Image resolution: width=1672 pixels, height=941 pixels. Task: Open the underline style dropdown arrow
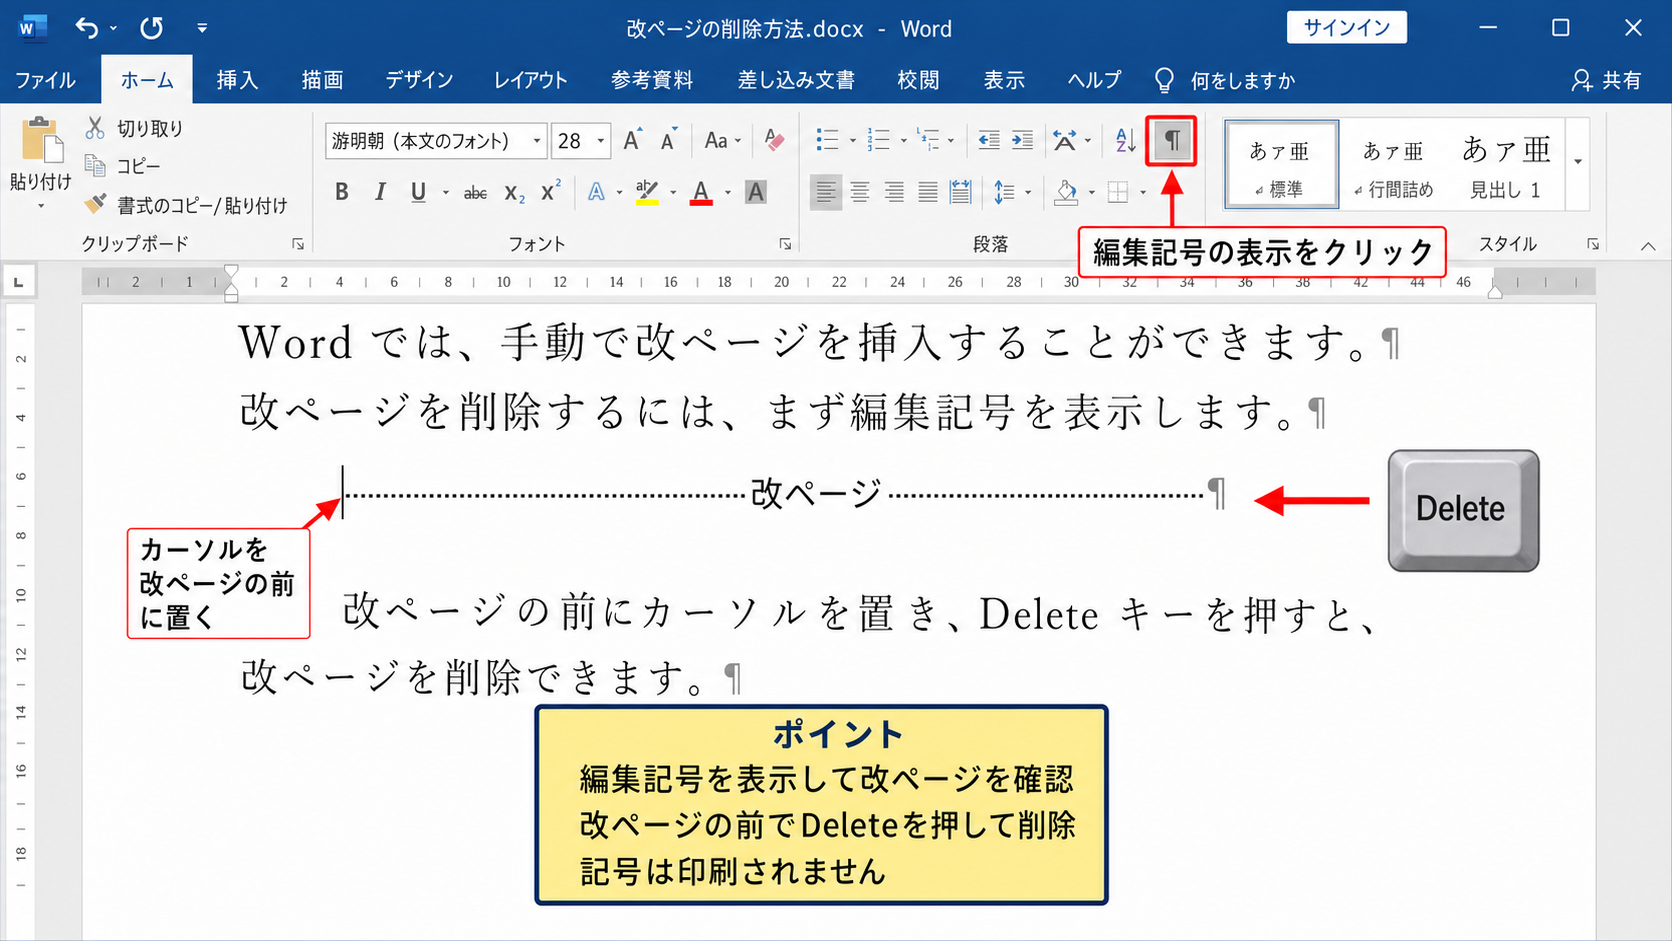coord(445,192)
